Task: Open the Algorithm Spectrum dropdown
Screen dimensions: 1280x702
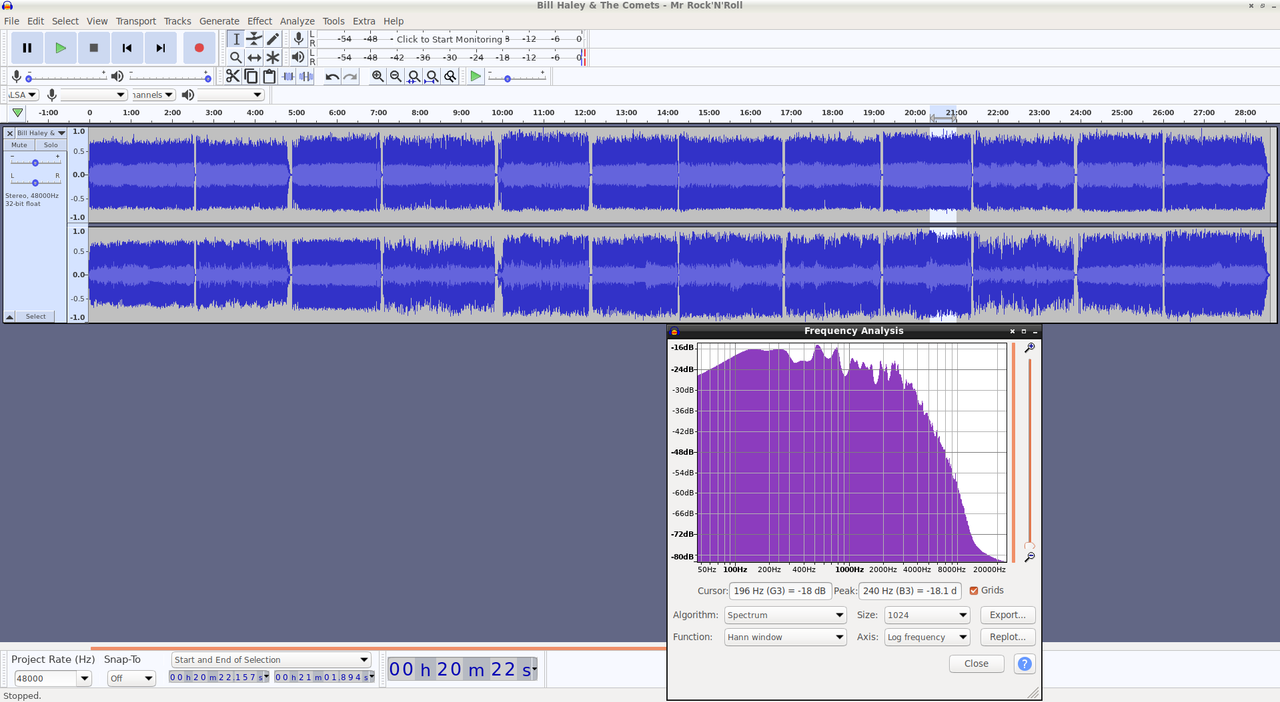Action: pos(786,615)
